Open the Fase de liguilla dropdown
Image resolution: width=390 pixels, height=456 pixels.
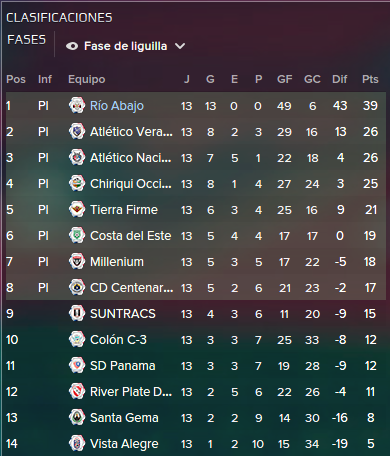click(125, 46)
